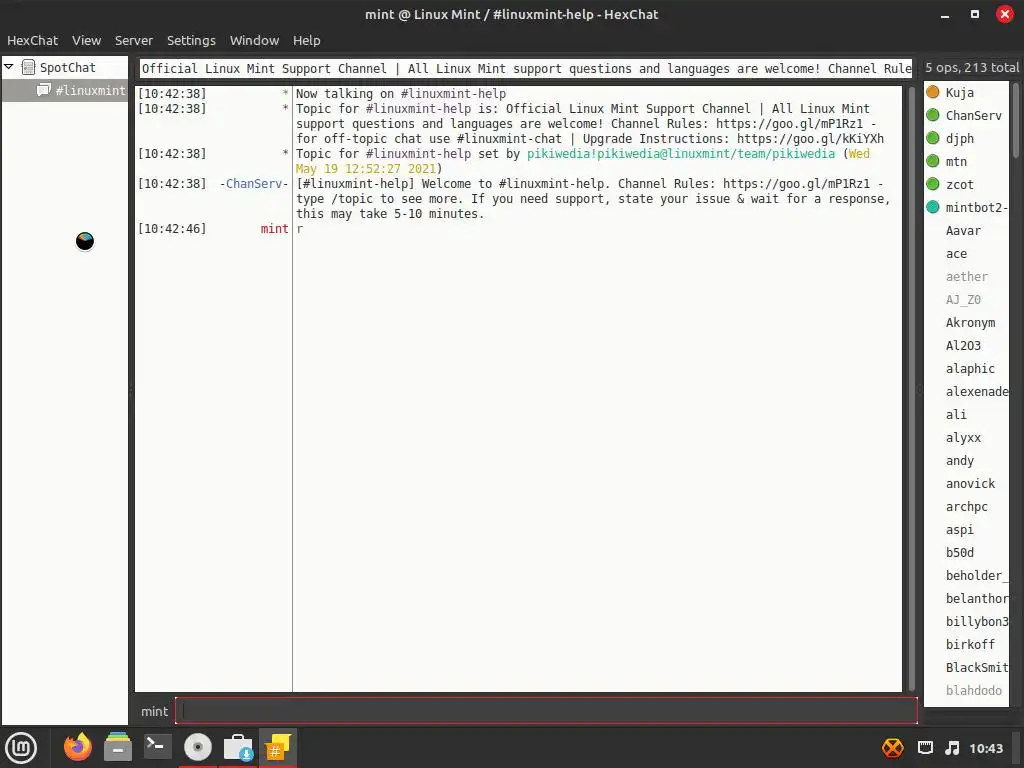Open the Help menu
1024x768 pixels.
(306, 40)
